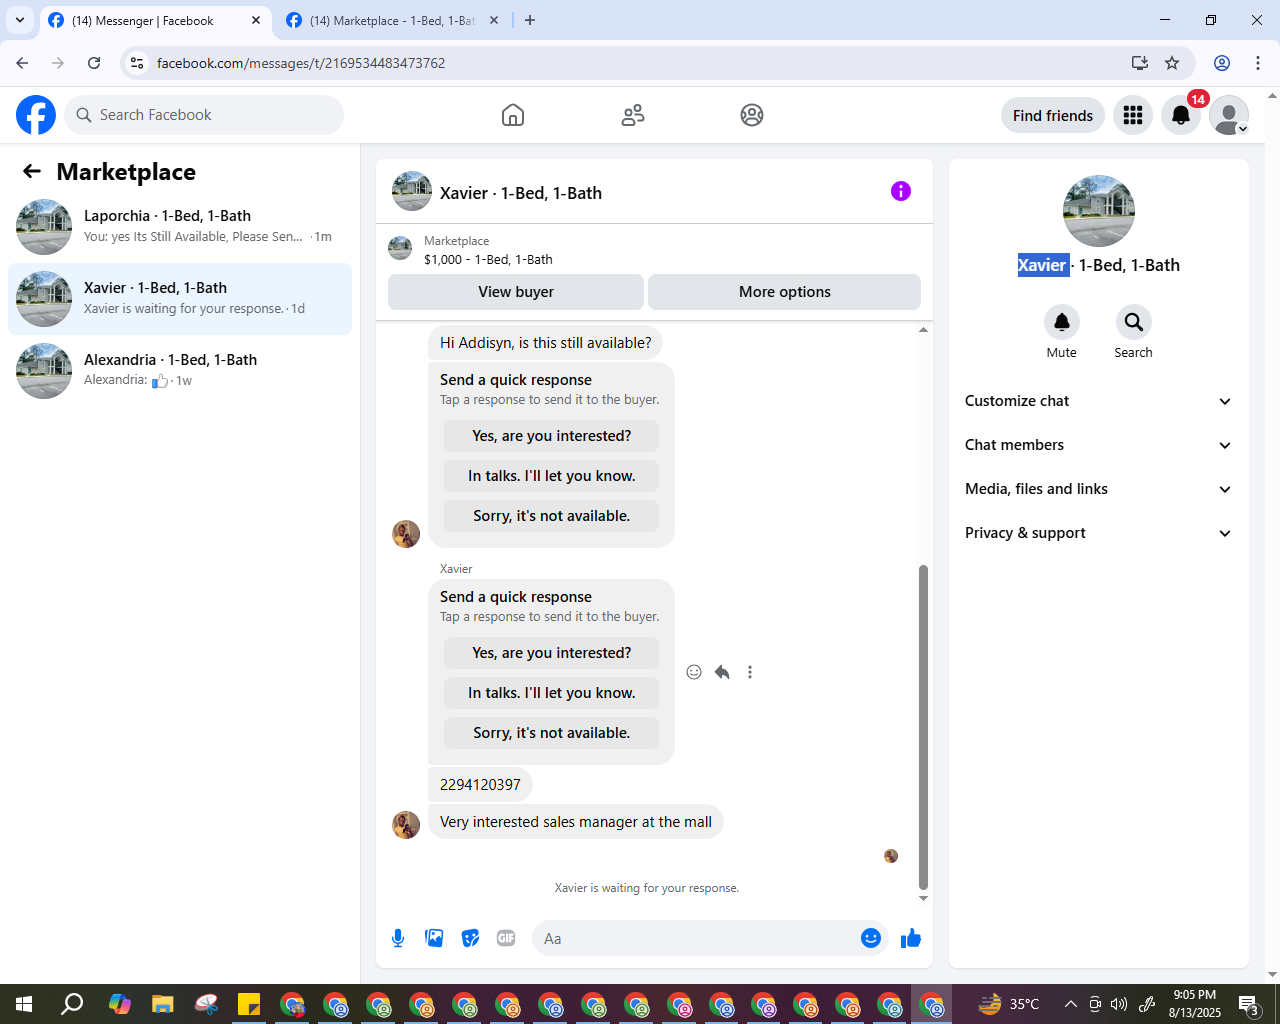
Task: Send first 'Sorry, it's not available.' response
Action: point(551,516)
